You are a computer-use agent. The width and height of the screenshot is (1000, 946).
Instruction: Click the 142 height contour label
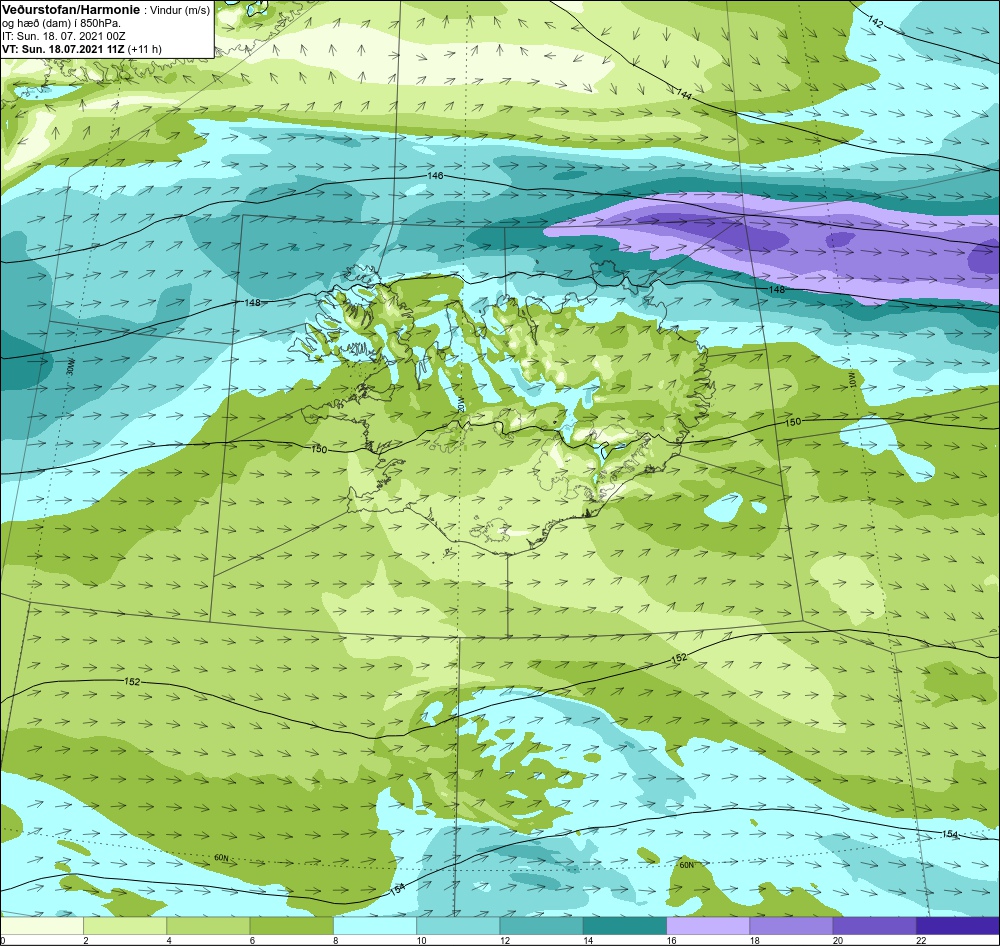[875, 22]
